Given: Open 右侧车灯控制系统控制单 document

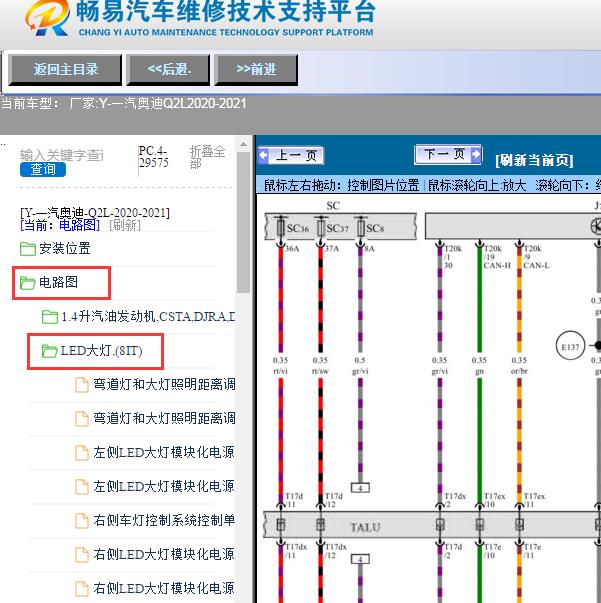Looking at the screenshot, I should click(164, 520).
